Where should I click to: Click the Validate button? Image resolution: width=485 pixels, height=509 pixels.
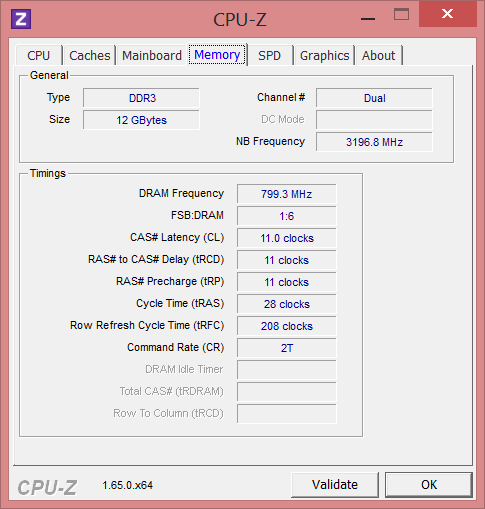[x=335, y=484]
